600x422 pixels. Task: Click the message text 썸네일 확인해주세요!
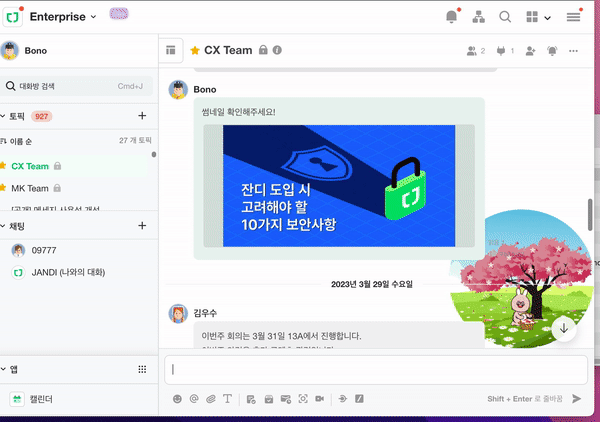point(238,112)
